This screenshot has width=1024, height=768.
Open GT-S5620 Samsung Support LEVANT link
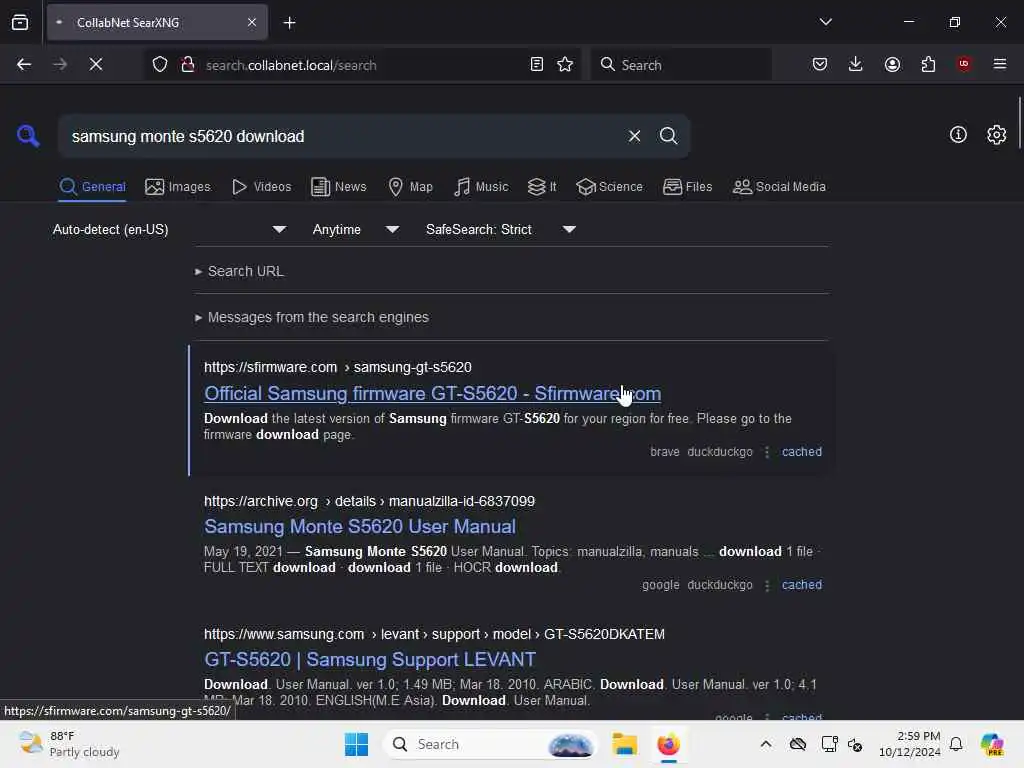pos(370,660)
